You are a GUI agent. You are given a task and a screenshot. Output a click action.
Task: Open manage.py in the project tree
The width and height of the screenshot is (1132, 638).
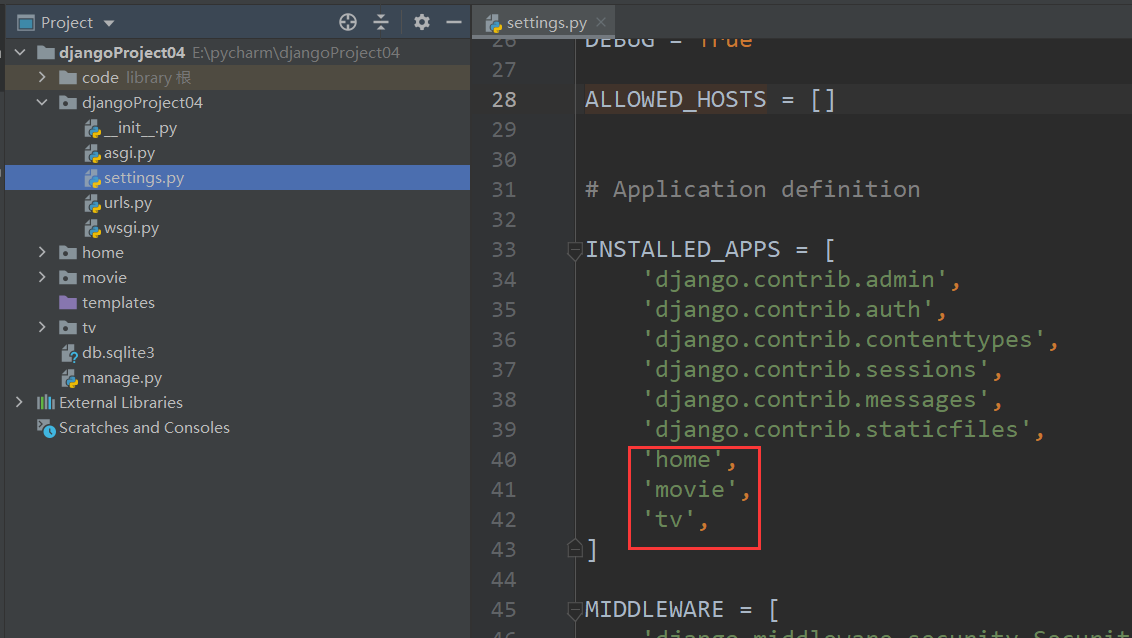[122, 378]
